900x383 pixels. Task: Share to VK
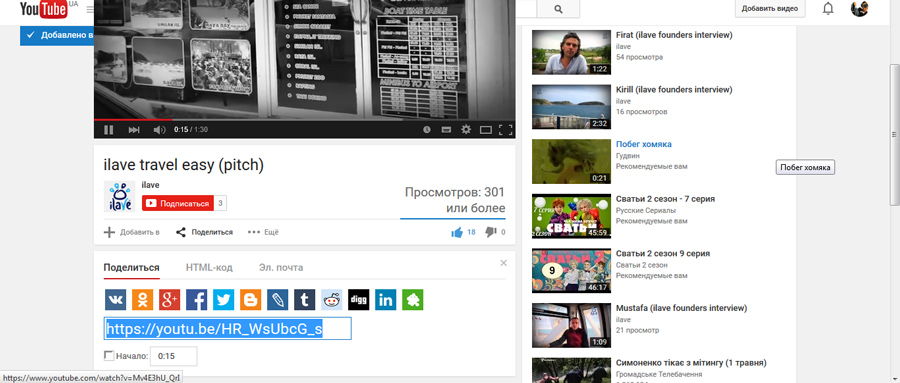[115, 300]
